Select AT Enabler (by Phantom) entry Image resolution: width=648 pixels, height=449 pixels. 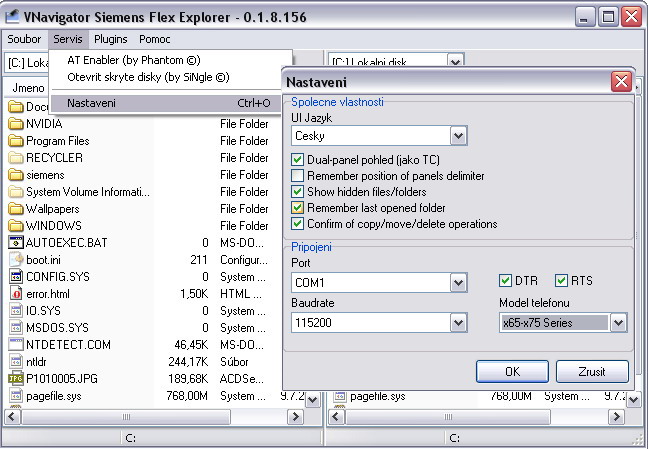[x=169, y=60]
